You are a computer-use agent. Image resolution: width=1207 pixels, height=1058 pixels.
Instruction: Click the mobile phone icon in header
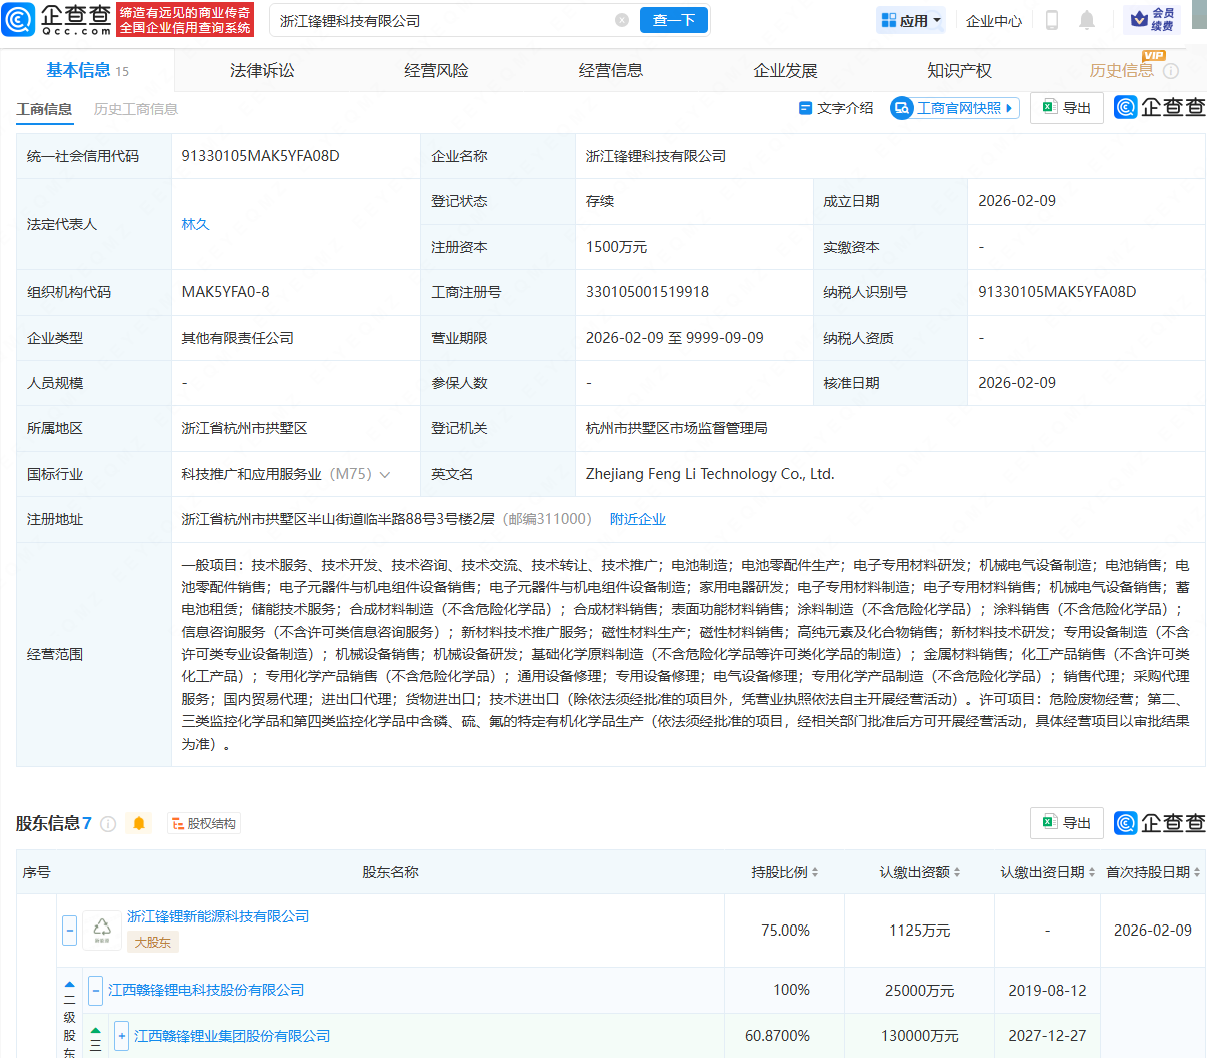pos(1051,20)
